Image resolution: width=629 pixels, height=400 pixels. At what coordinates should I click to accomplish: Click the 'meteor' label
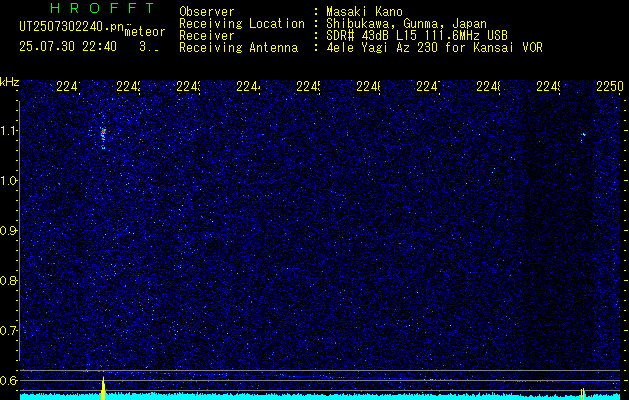click(145, 32)
